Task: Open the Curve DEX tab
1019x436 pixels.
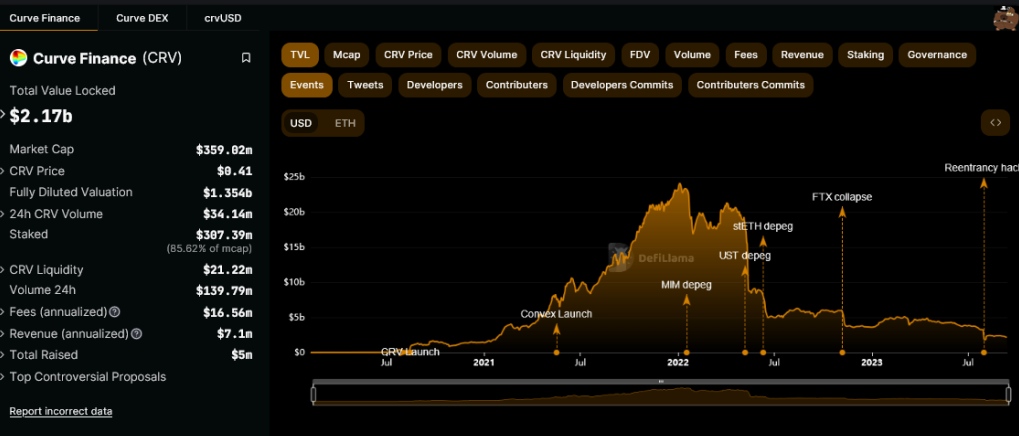Action: tap(142, 18)
